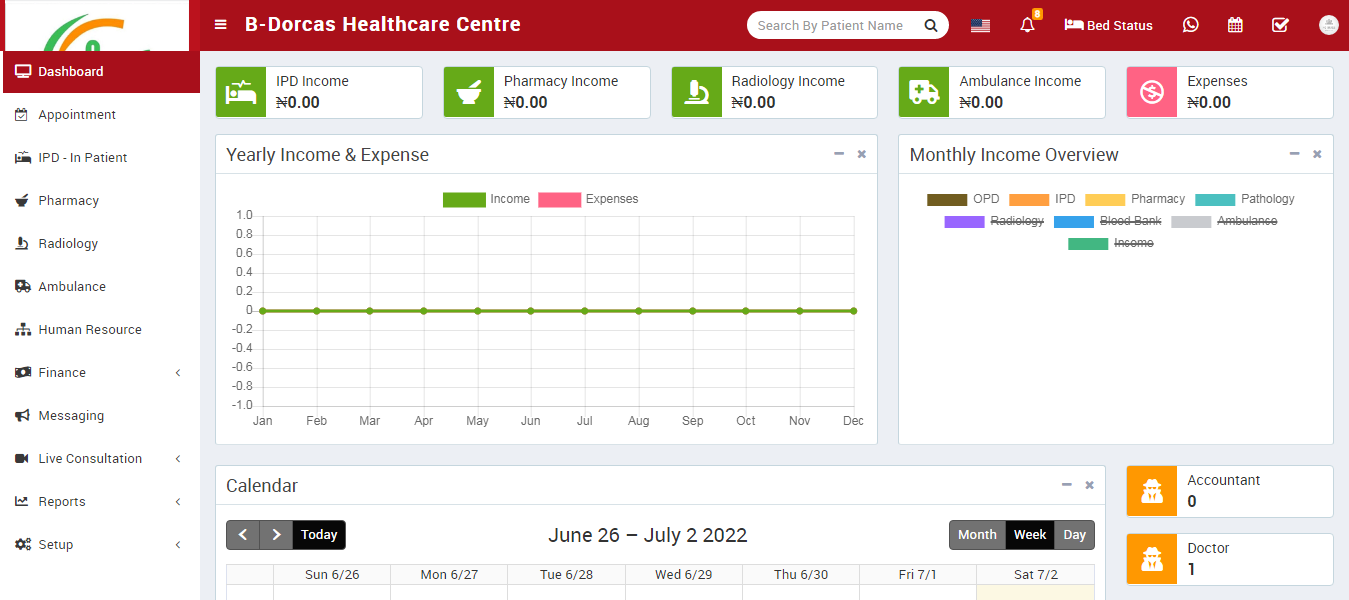Click the Today calendar button
Screen dimensions: 1349x600
coord(319,535)
